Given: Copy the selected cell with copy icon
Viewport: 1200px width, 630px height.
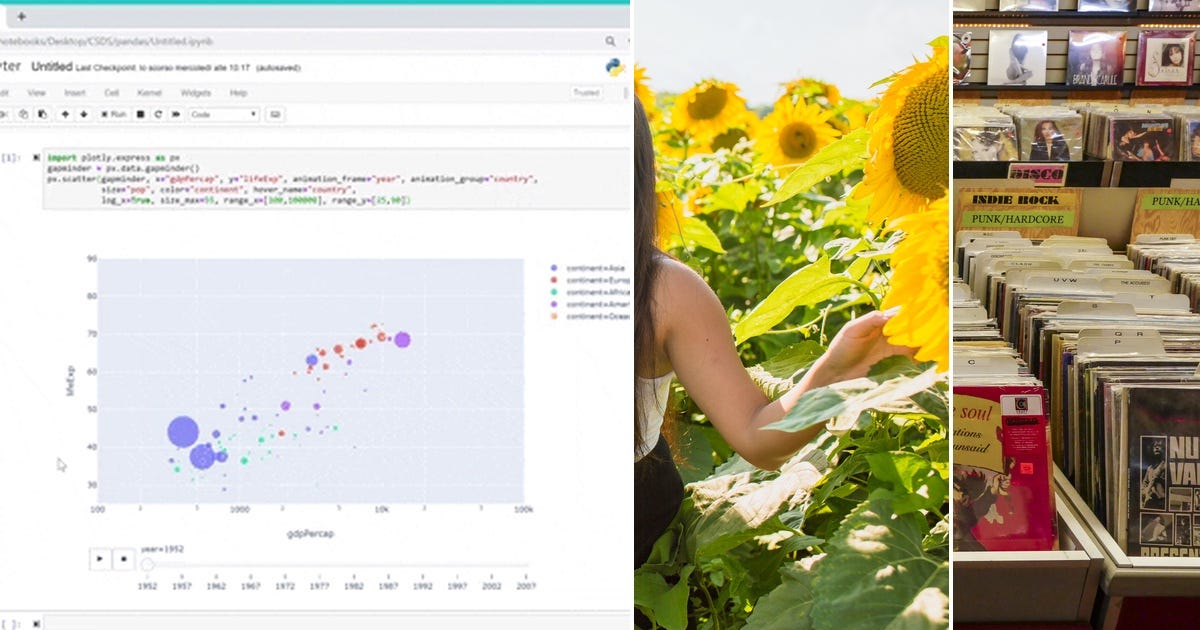Looking at the screenshot, I should click(x=23, y=114).
